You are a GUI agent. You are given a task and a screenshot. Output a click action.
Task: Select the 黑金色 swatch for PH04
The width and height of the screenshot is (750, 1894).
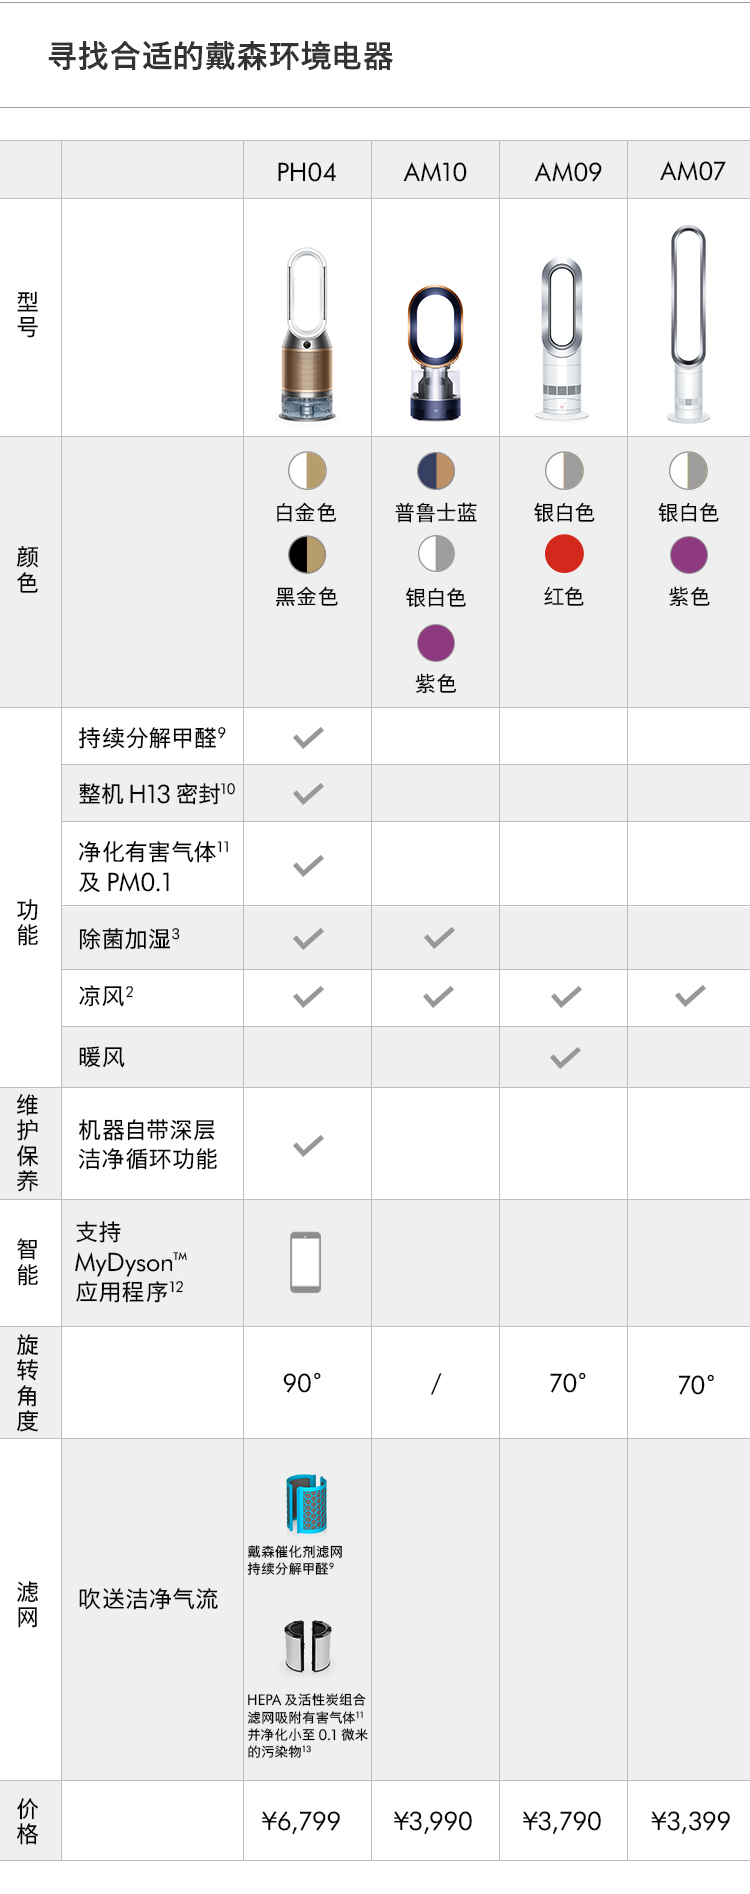coord(308,554)
